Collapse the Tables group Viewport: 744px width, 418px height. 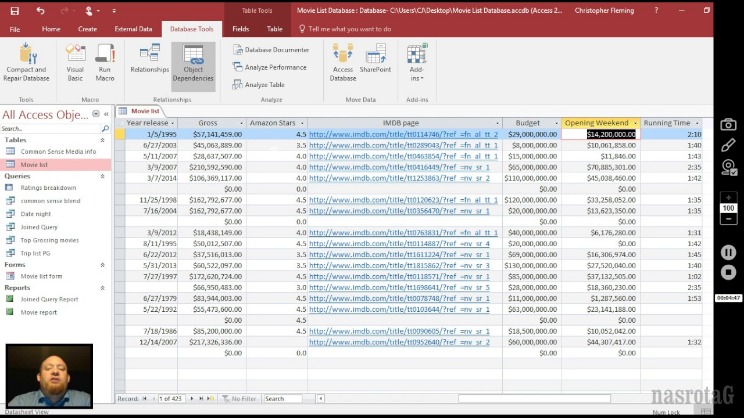click(x=102, y=140)
